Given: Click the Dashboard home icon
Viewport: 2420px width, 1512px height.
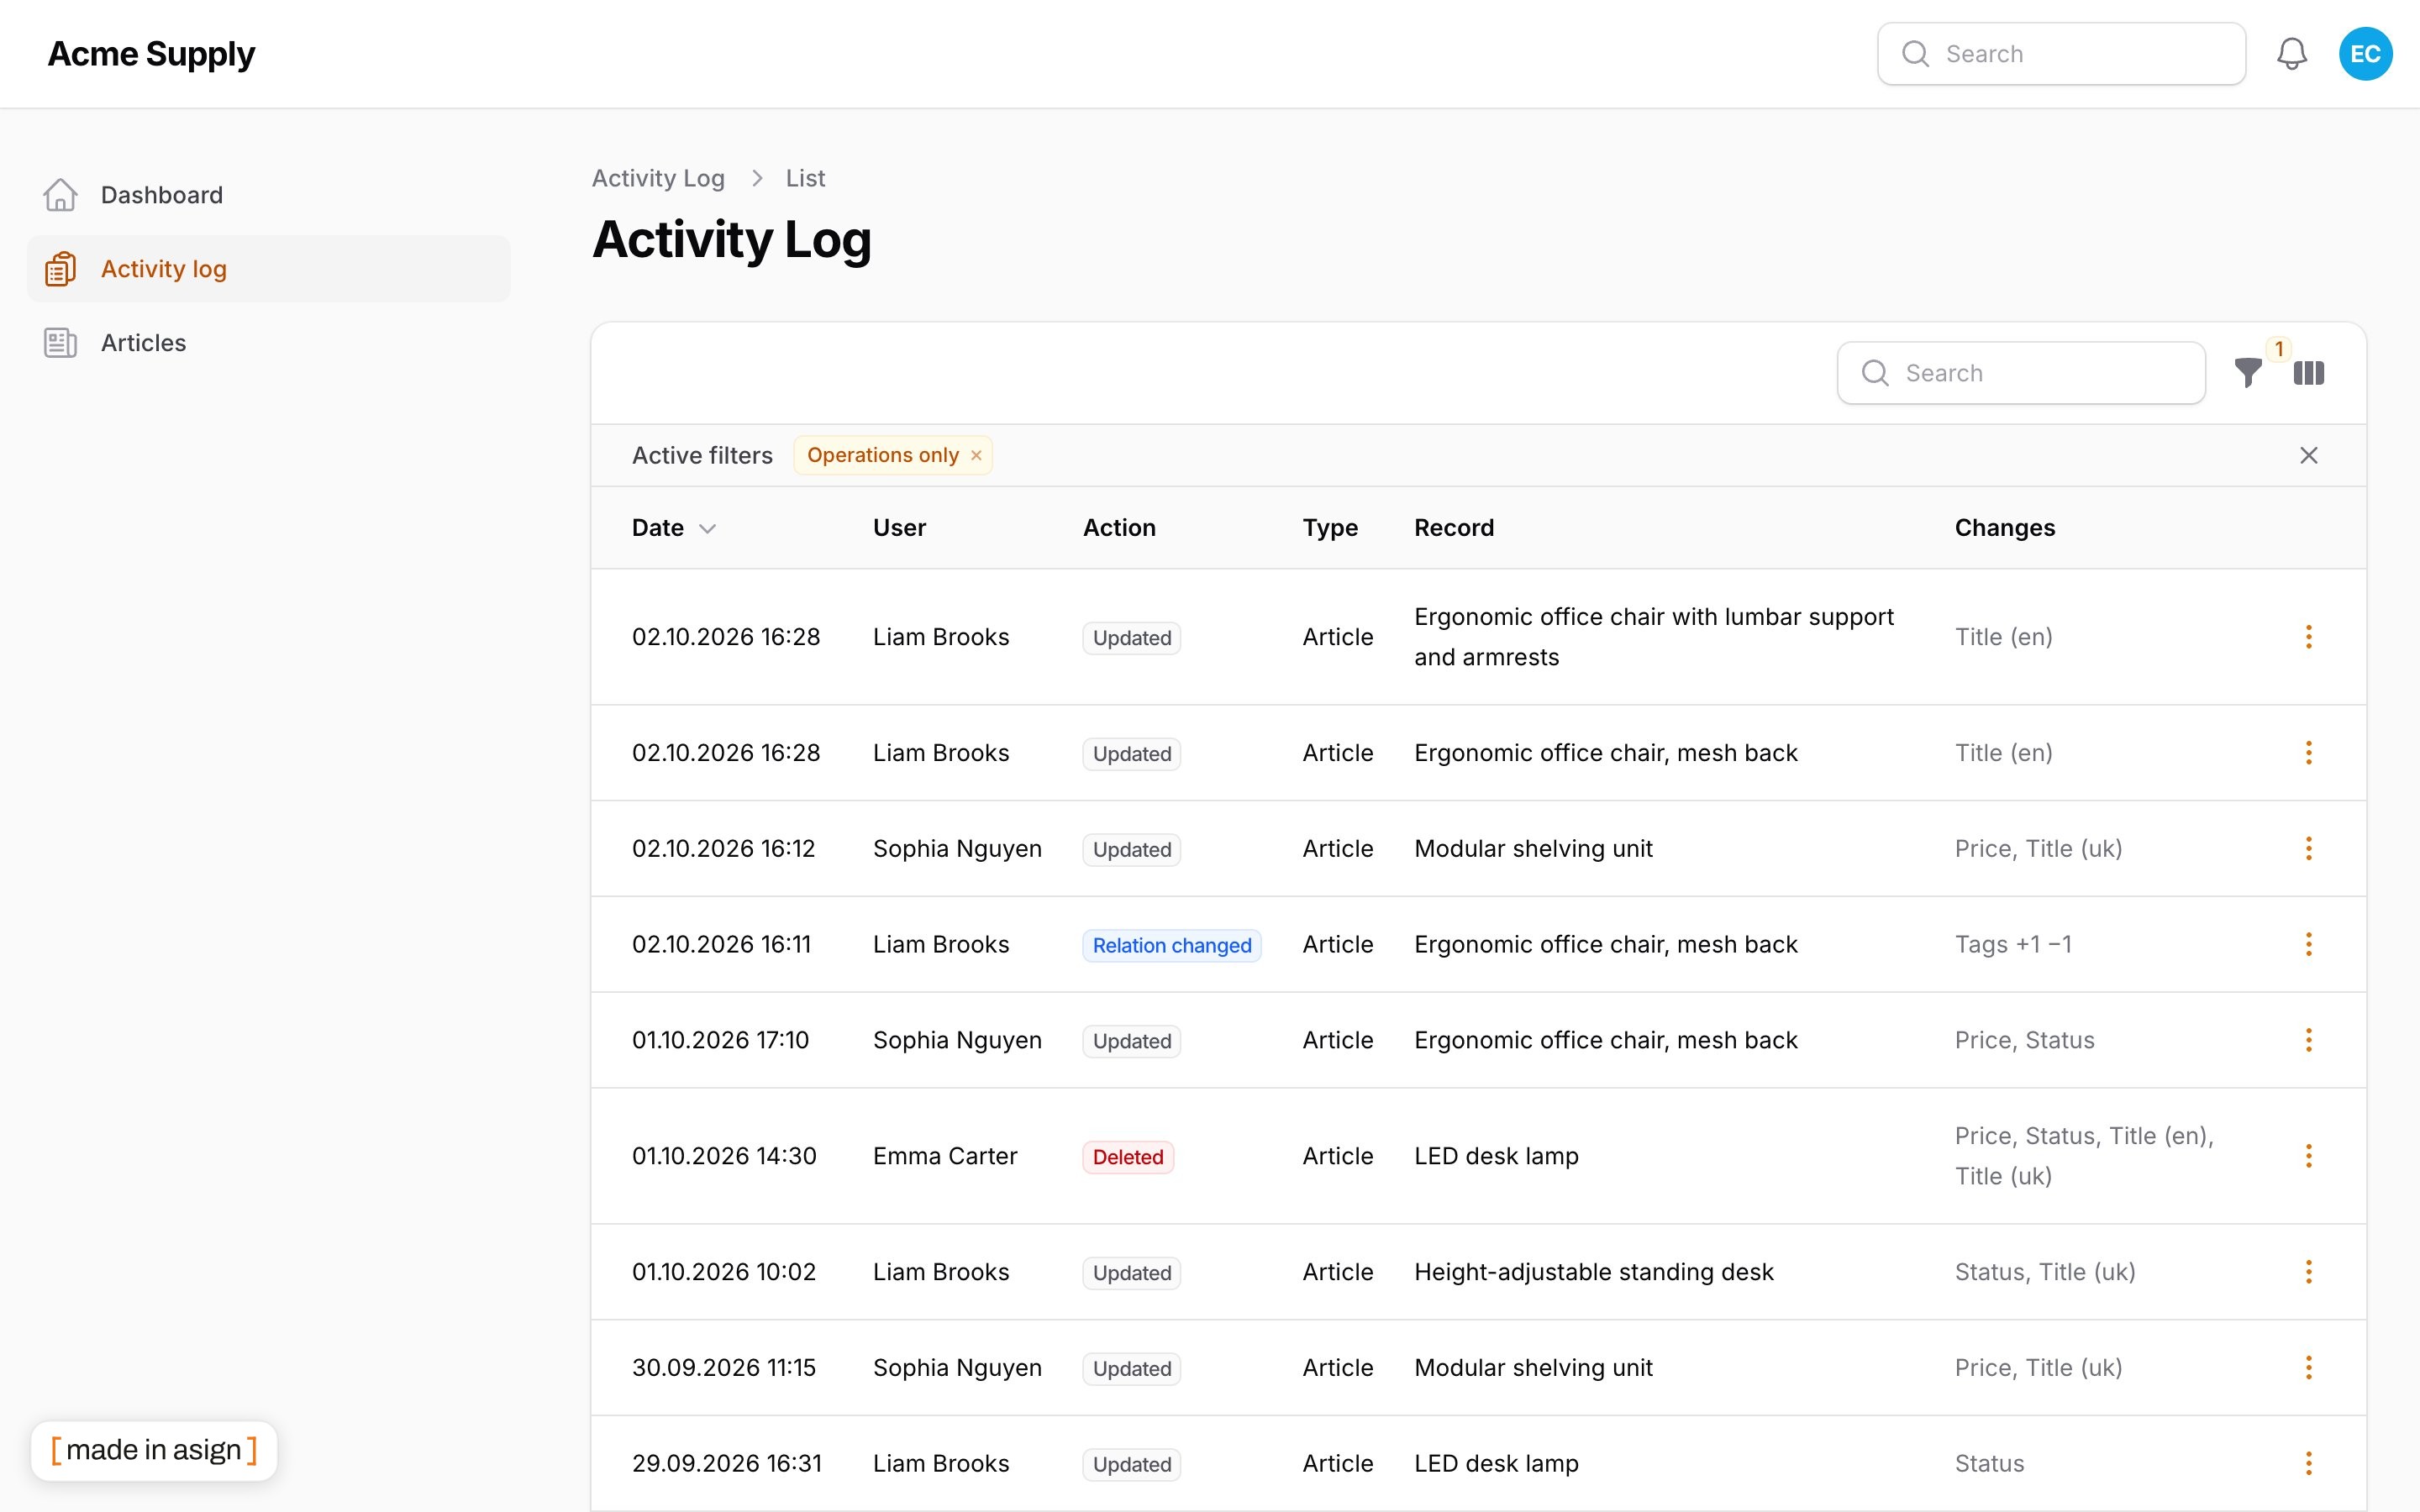Looking at the screenshot, I should [x=60, y=195].
